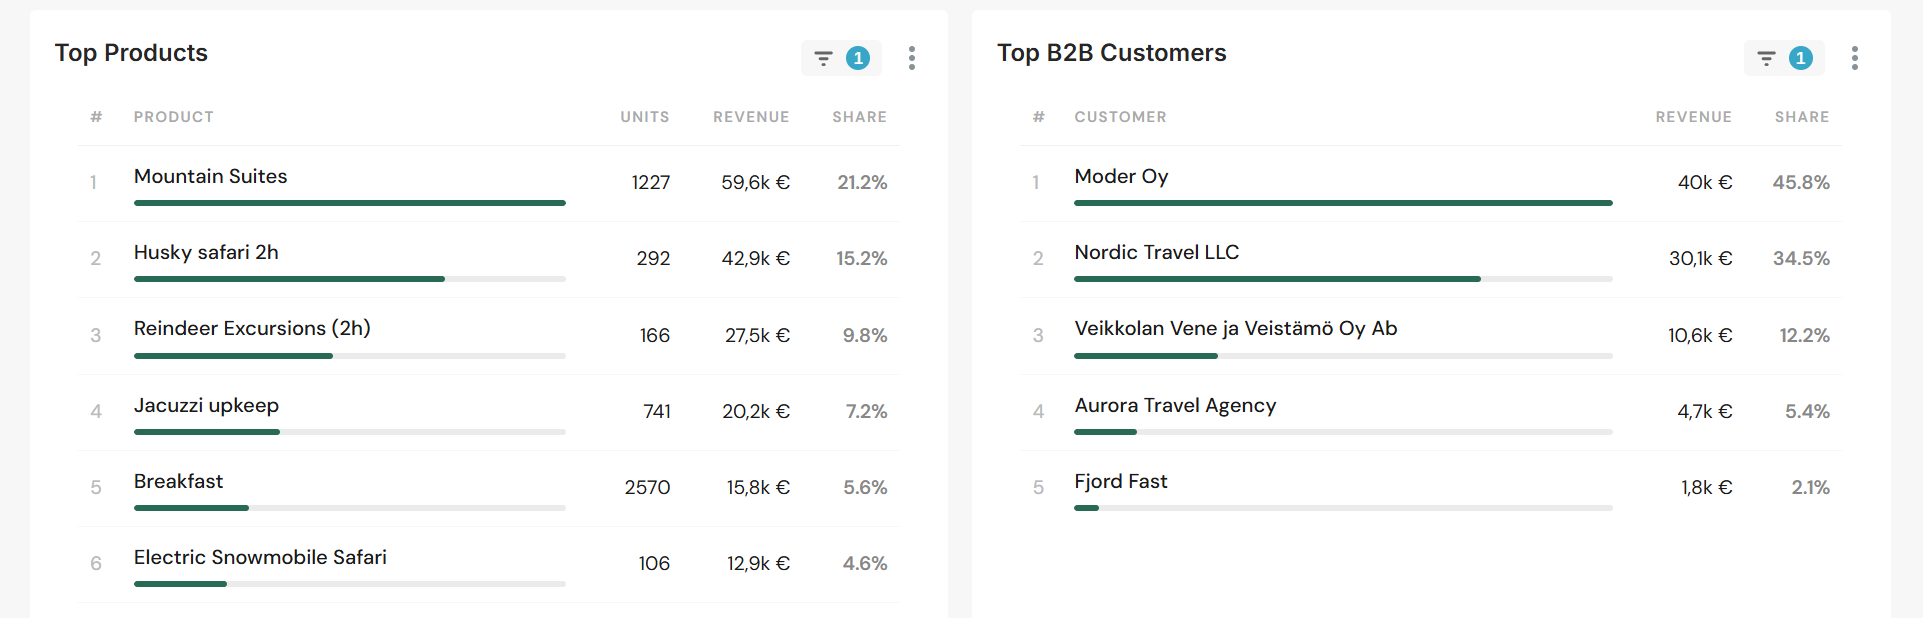
Task: Click the Jacuzzi upkeep product
Action: click(x=206, y=406)
